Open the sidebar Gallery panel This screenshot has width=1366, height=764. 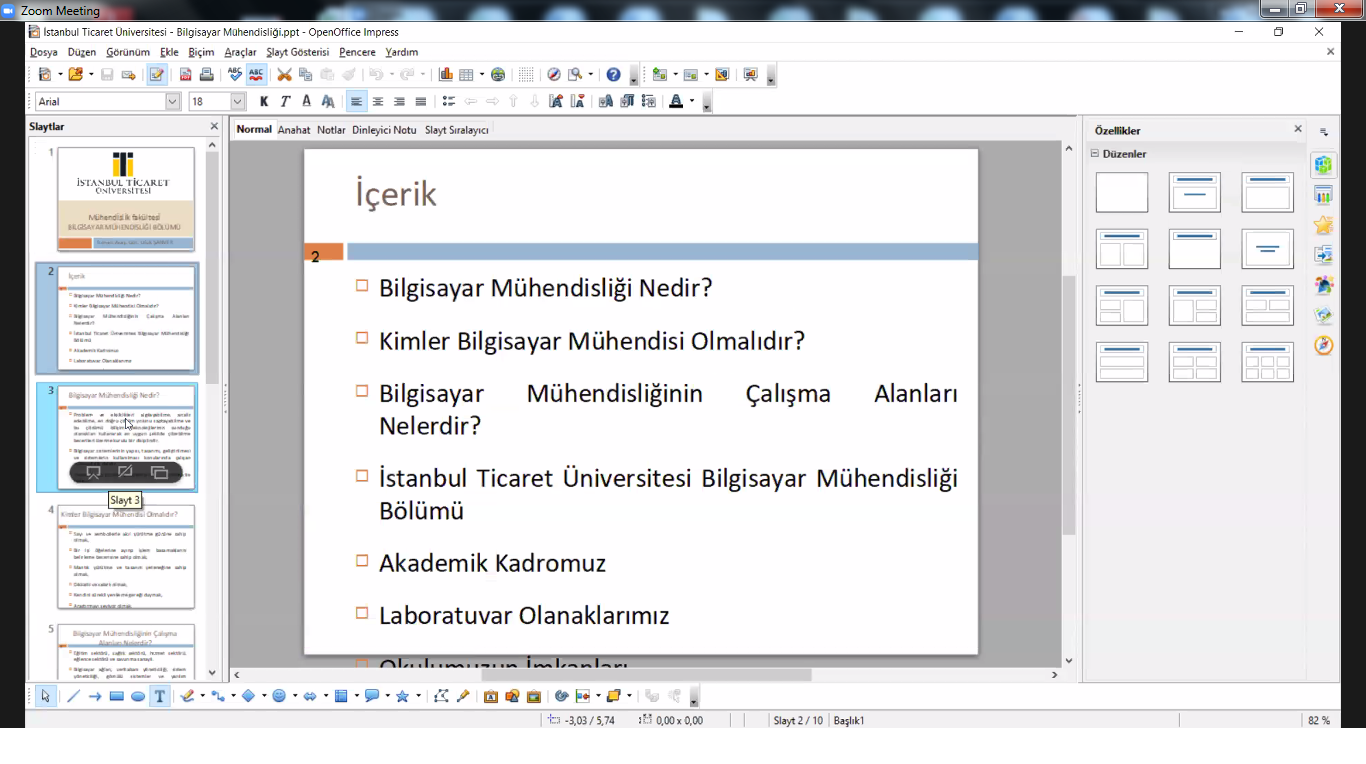pyautogui.click(x=1324, y=315)
